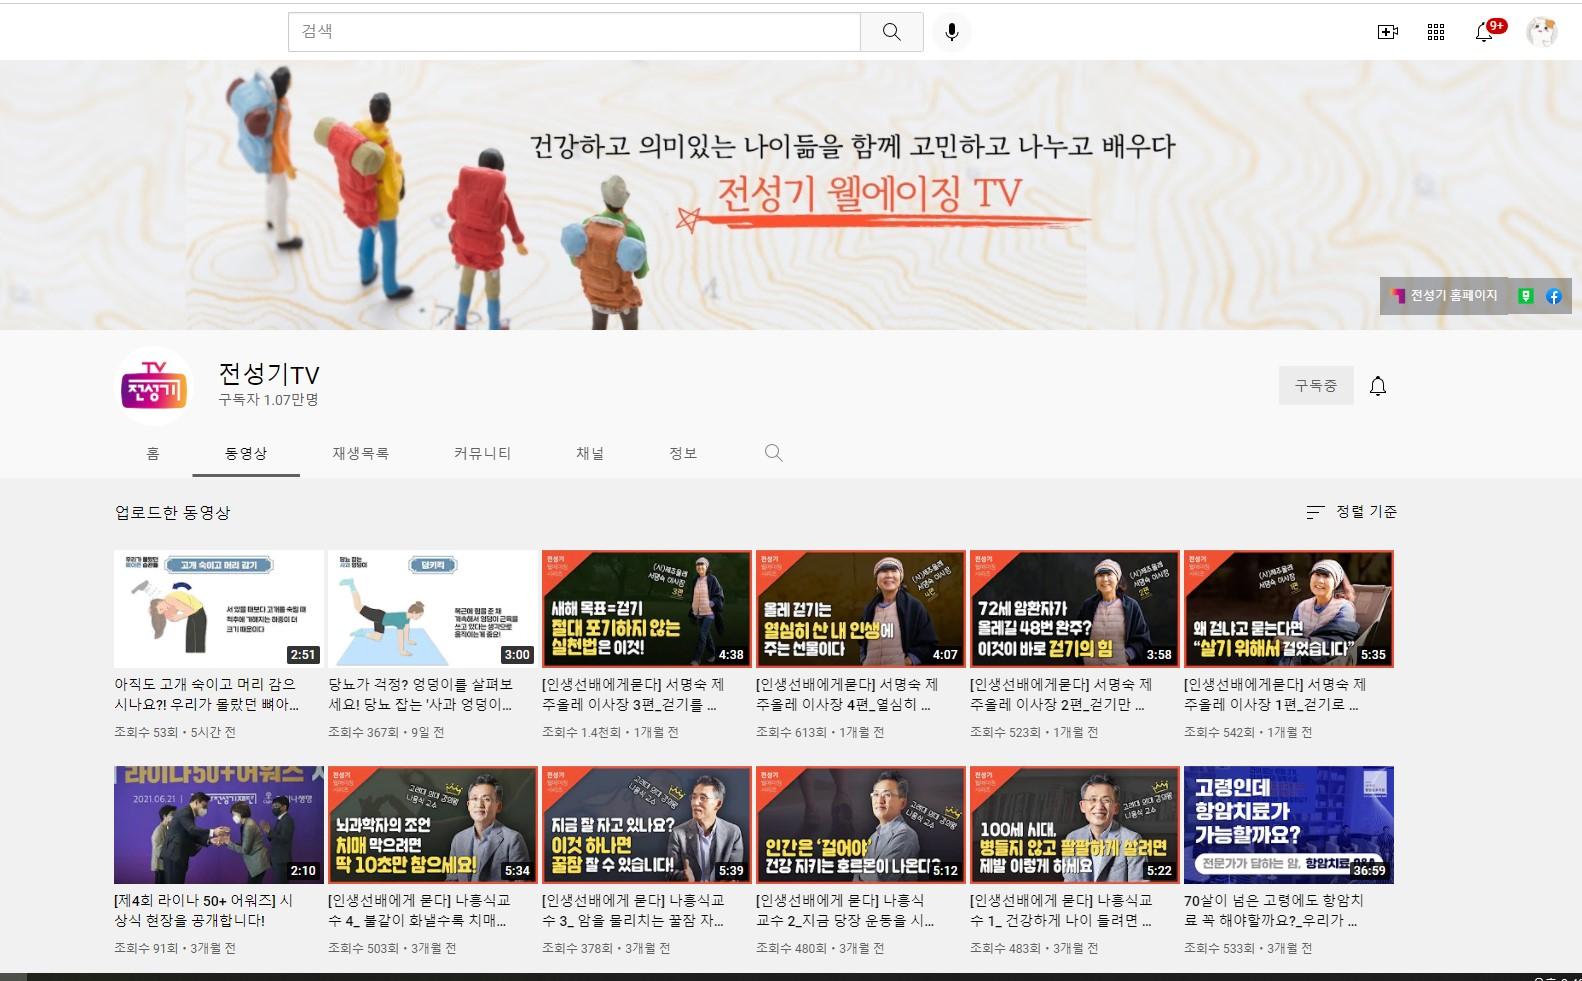This screenshot has width=1582, height=981.
Task: Click title 서명숙 제주올레 이사장 4편
Action: point(847,694)
